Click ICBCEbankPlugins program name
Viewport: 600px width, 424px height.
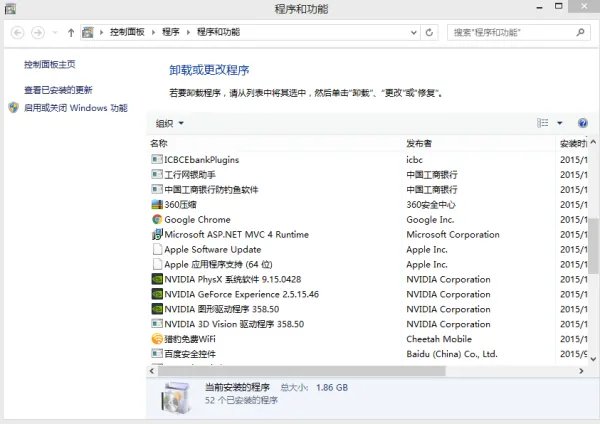point(201,160)
